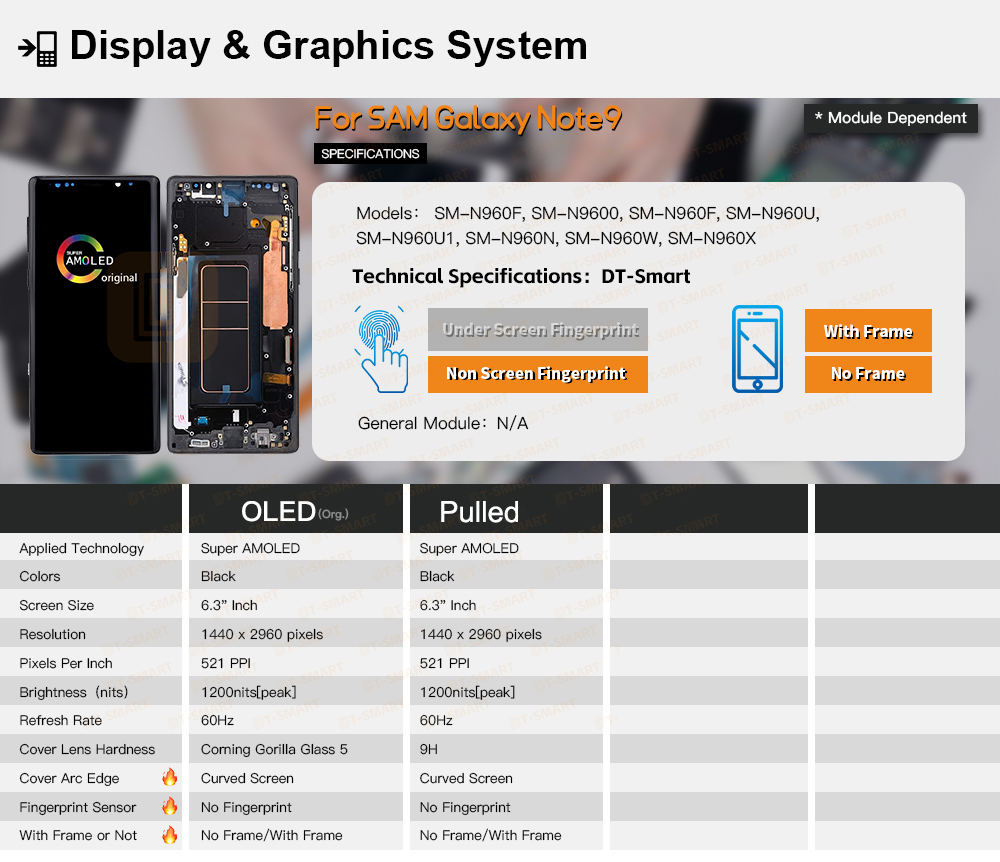This screenshot has height=862, width=1000.
Task: Click the OLED column header
Action: 295,511
